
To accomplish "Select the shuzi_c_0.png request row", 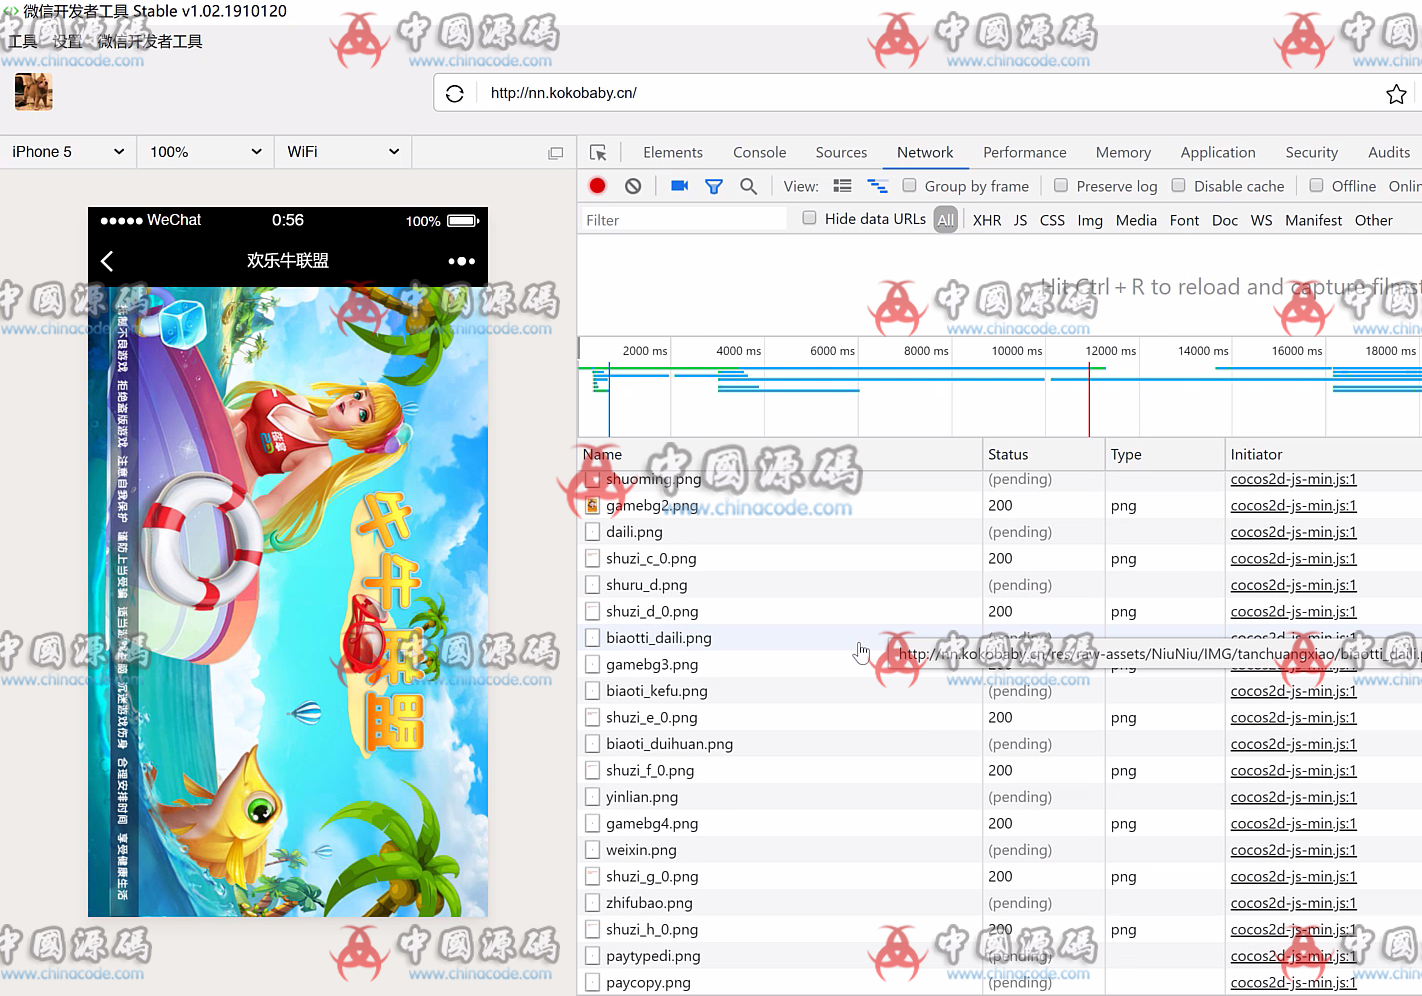I will click(x=1000, y=559).
